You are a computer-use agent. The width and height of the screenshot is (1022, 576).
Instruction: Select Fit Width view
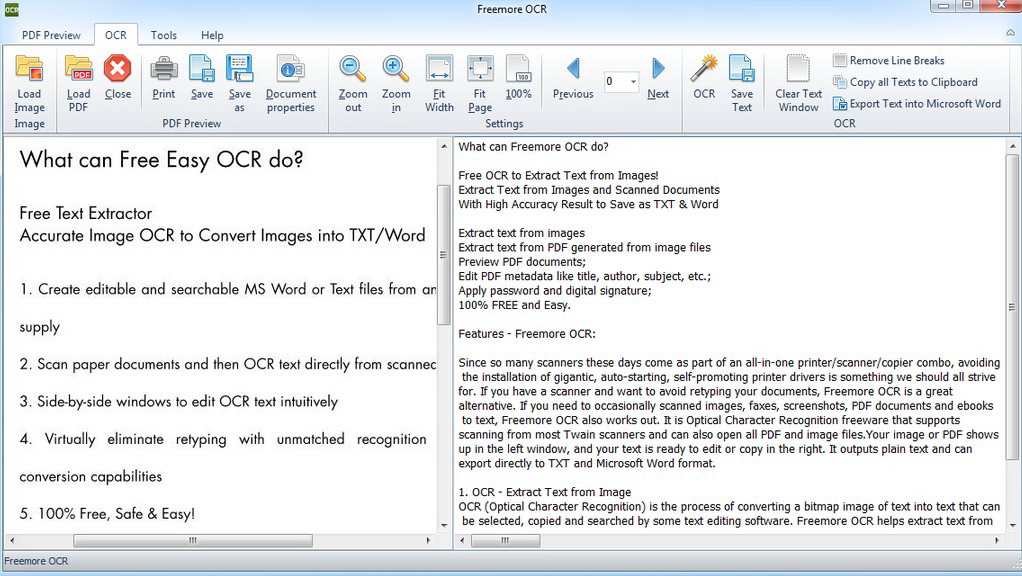(439, 68)
